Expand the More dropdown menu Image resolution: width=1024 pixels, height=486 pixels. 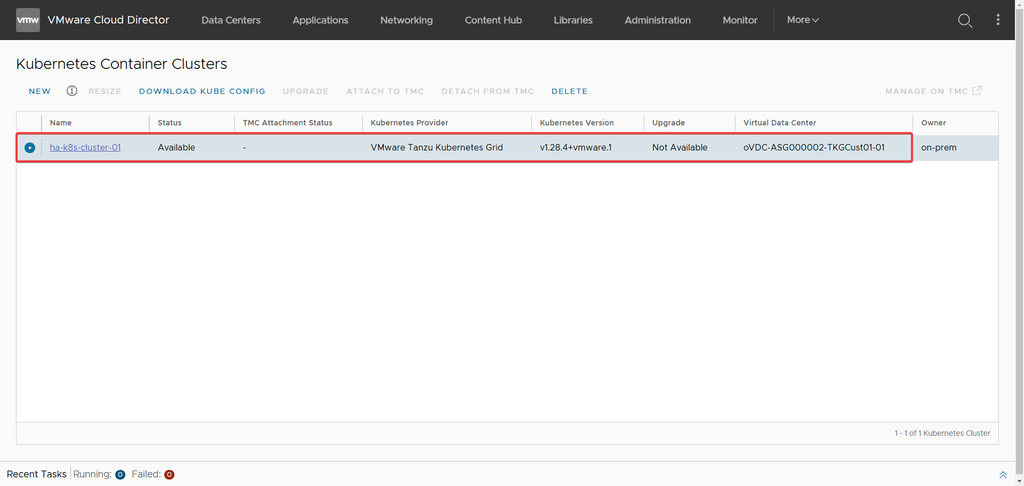click(803, 20)
